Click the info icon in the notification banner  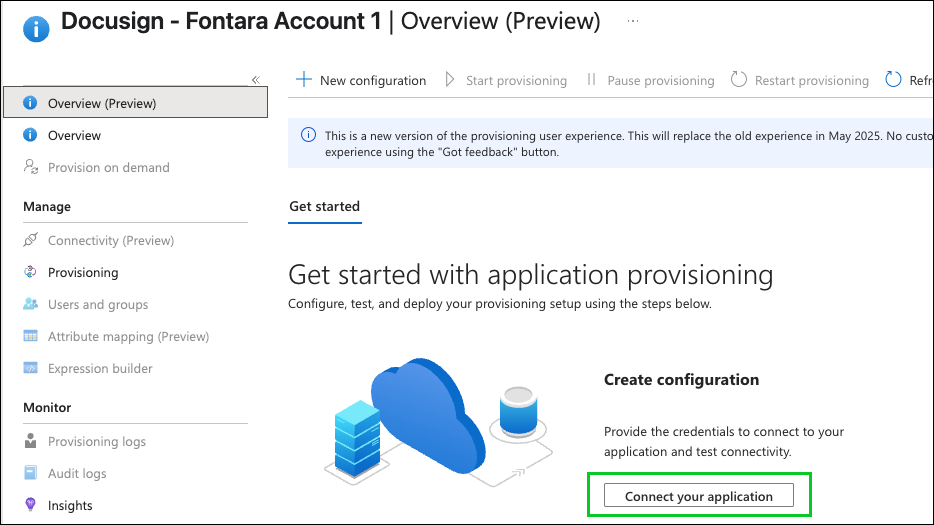coord(307,135)
